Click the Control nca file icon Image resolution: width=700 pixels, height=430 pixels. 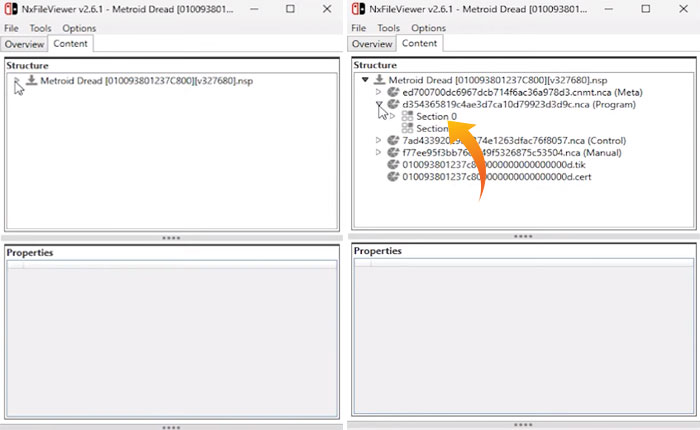pos(393,140)
